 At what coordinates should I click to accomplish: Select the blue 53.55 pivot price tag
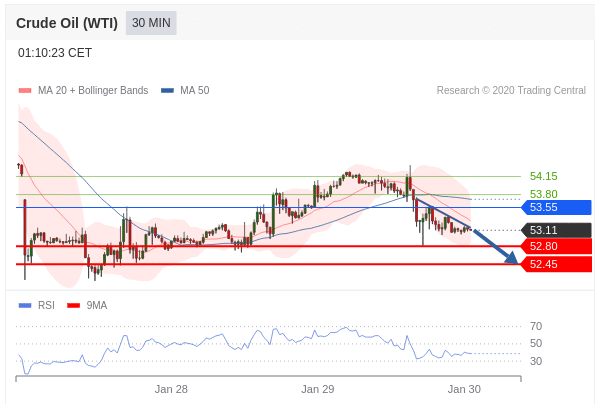point(556,207)
